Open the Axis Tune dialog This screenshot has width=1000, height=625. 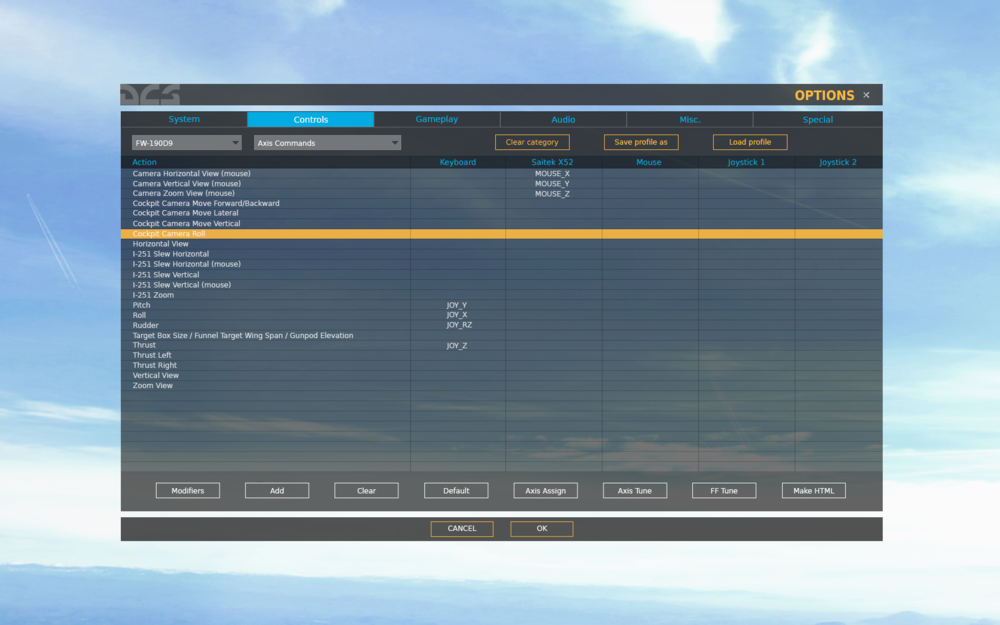(634, 490)
